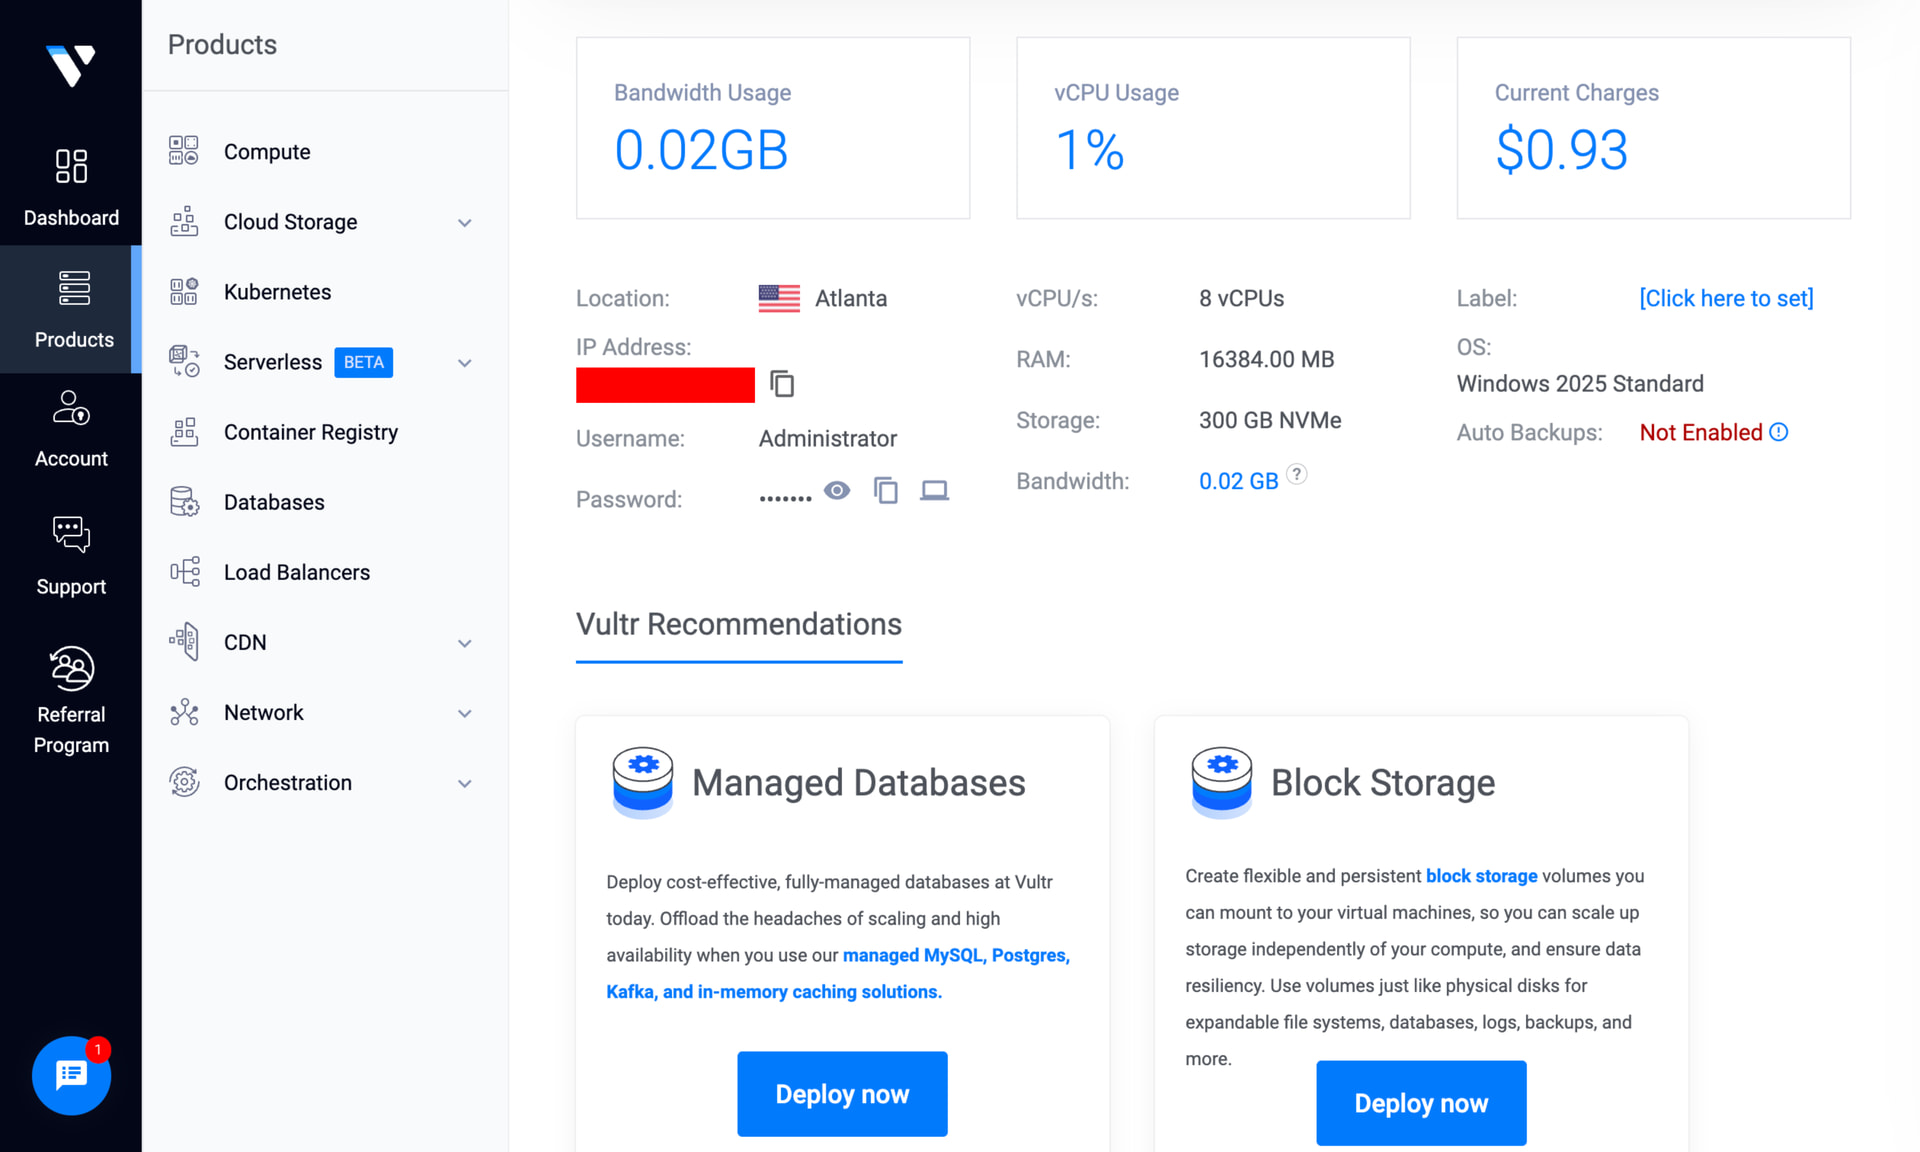Copy the password to clipboard
Image resolution: width=1920 pixels, height=1152 pixels.
point(885,490)
